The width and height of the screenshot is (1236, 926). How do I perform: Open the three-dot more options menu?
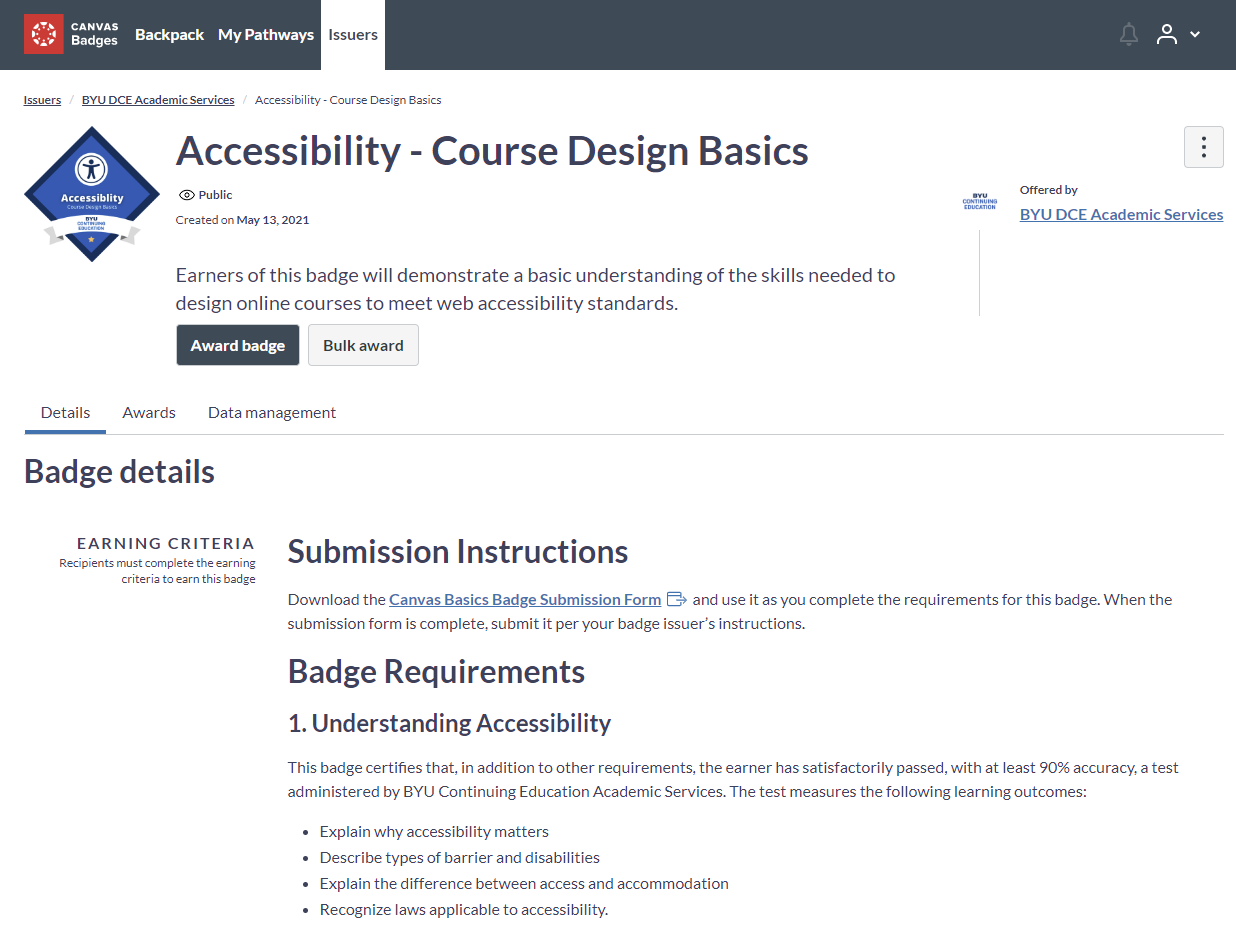[x=1203, y=147]
